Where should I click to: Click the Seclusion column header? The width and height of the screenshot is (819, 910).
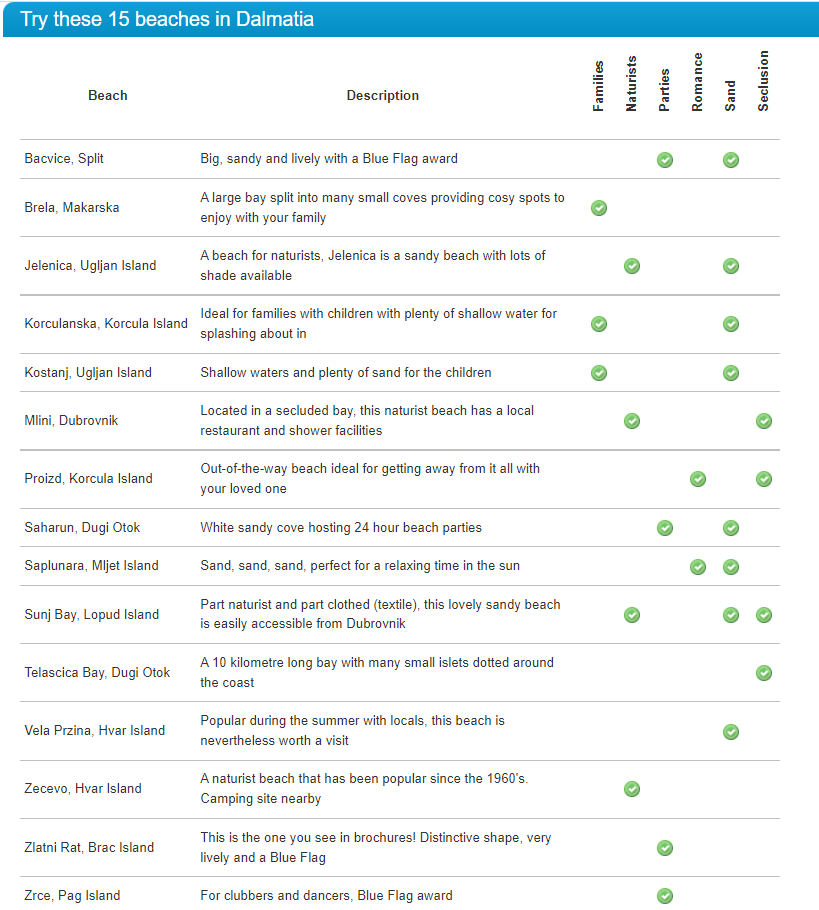point(764,81)
